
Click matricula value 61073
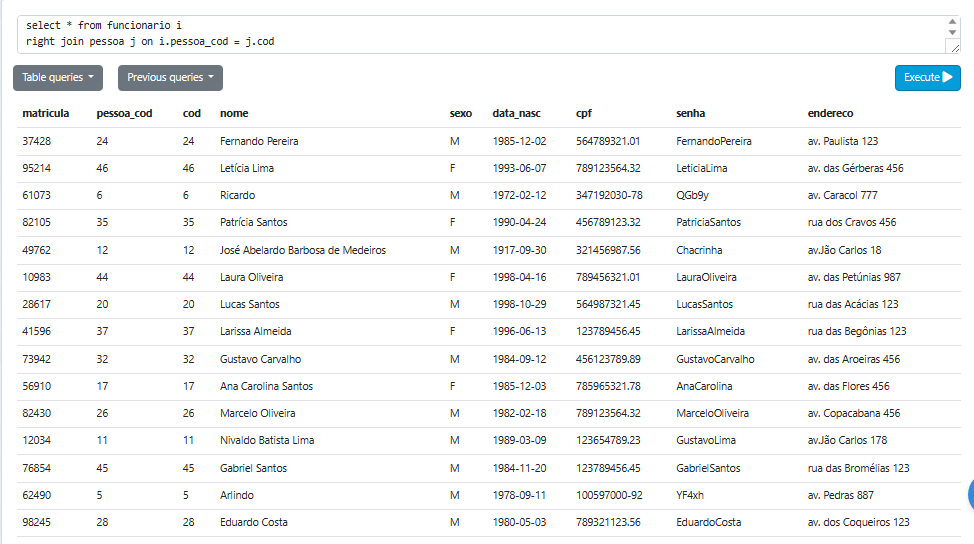point(37,195)
